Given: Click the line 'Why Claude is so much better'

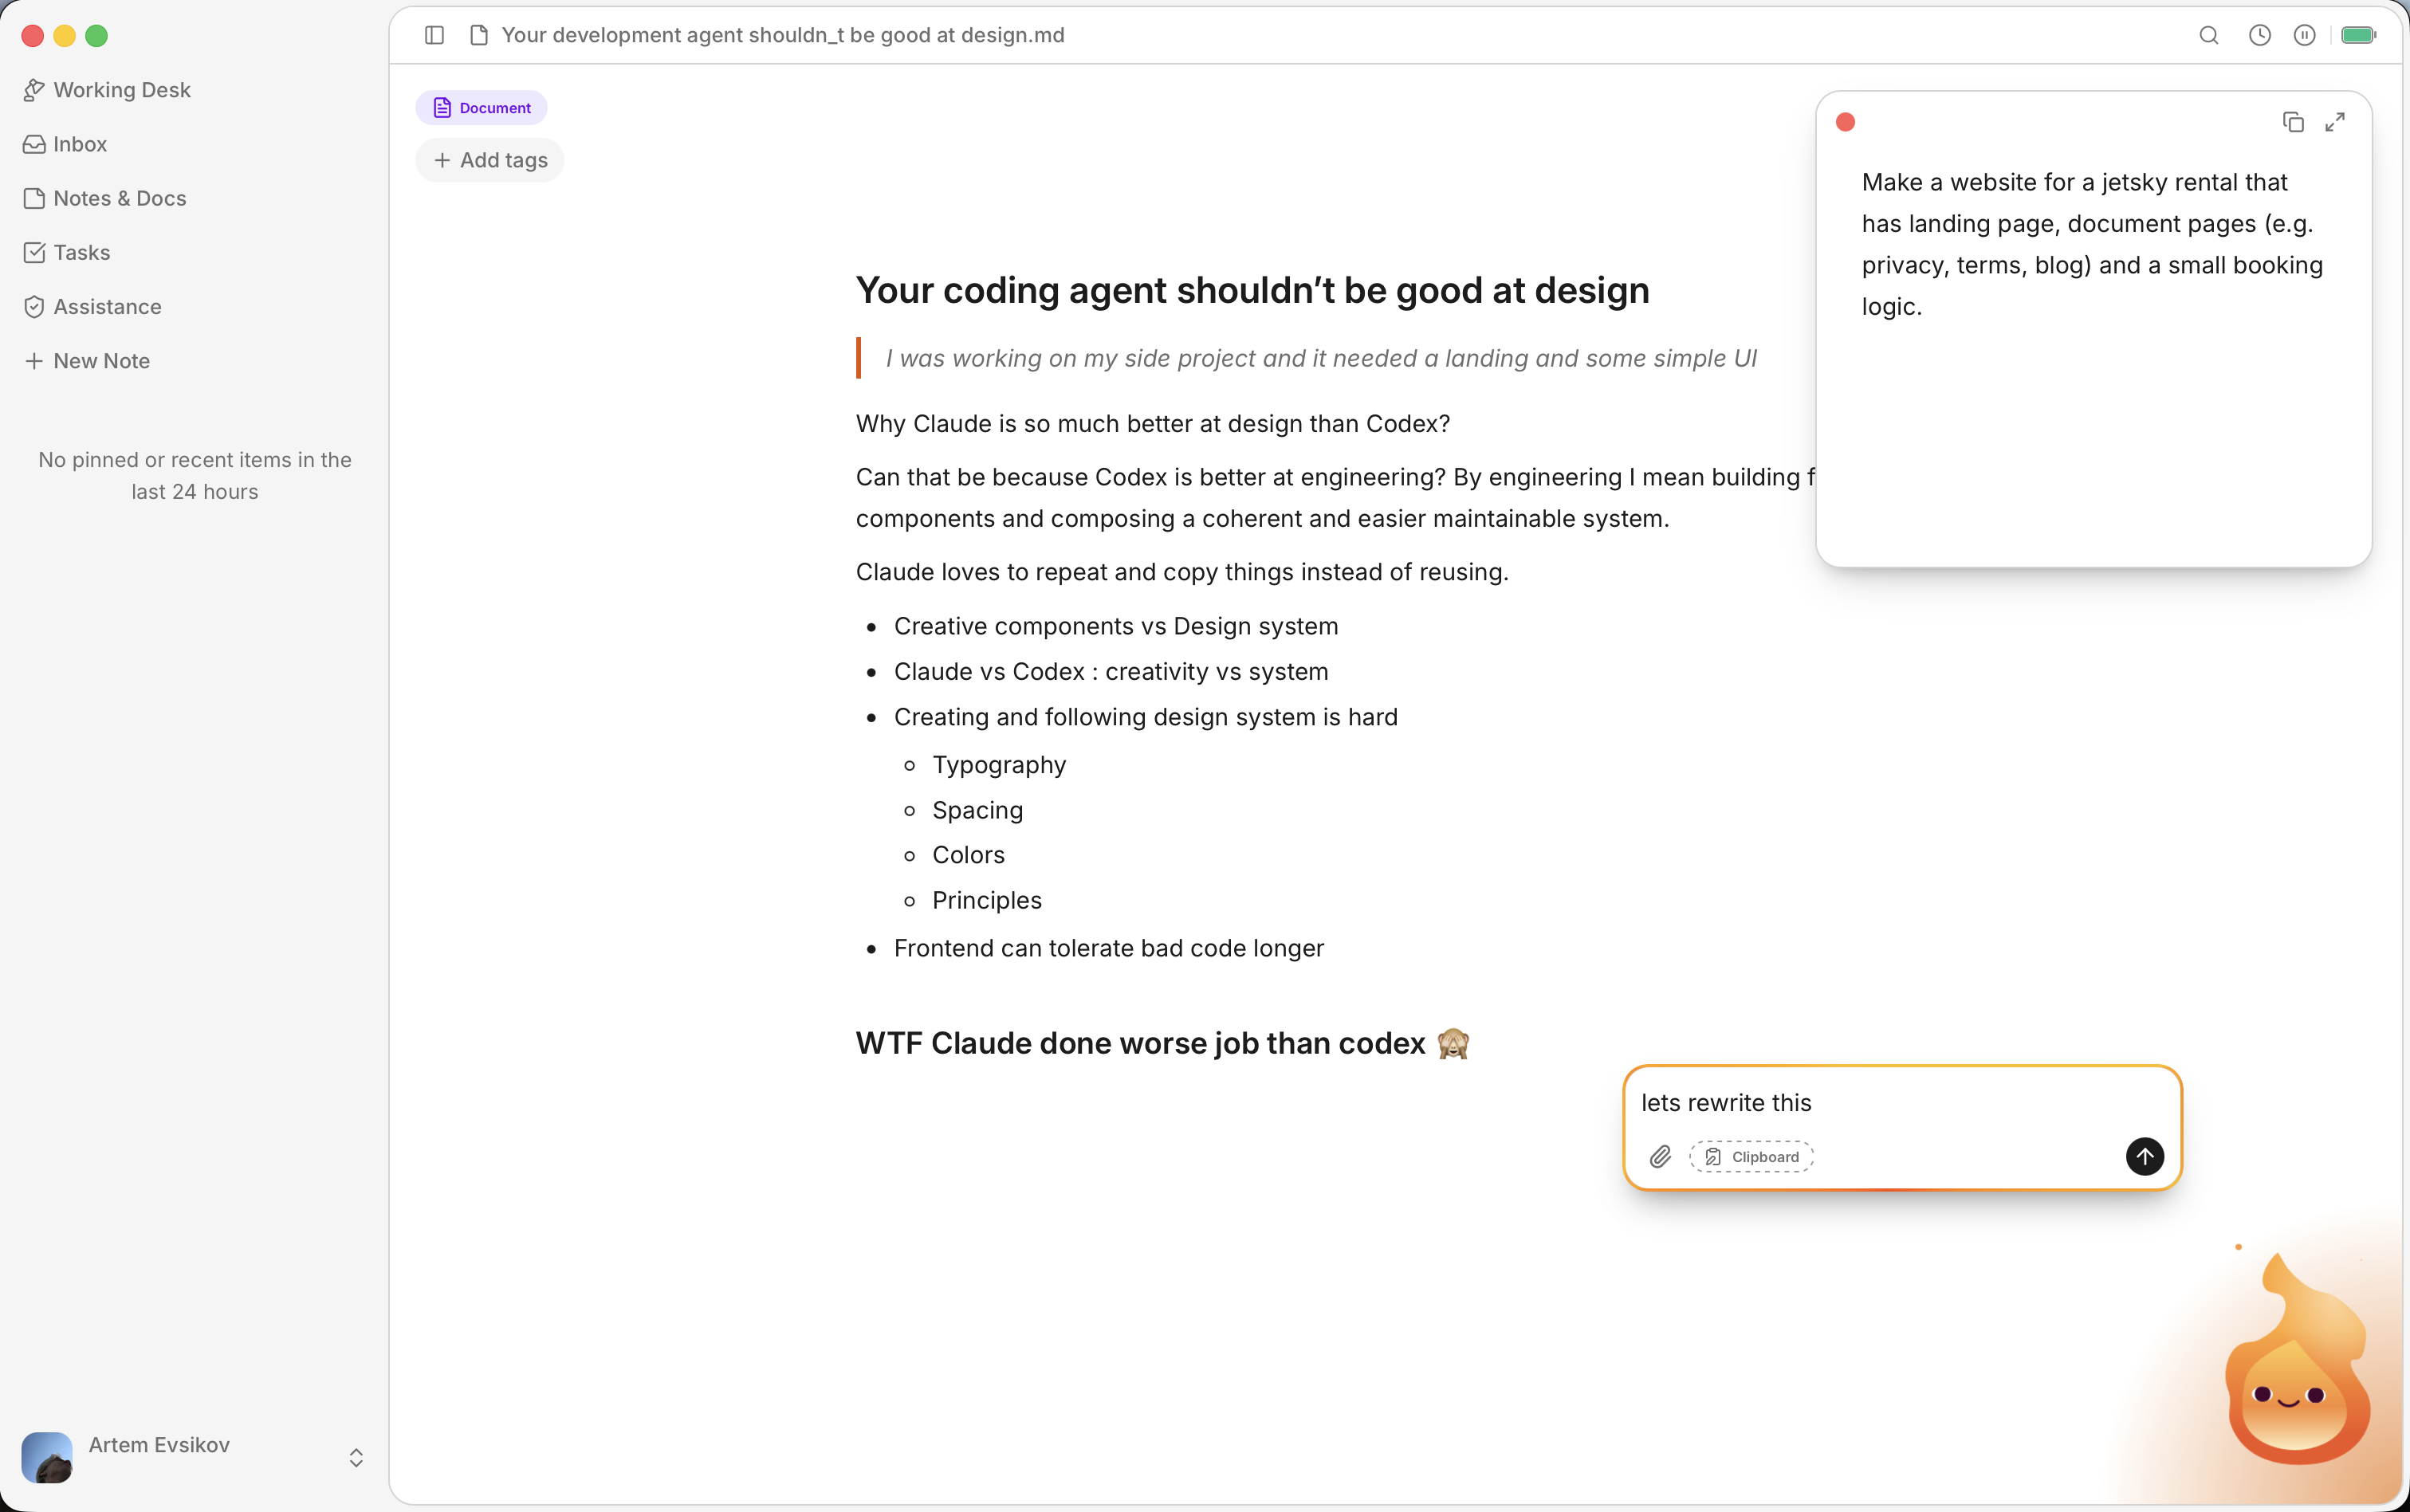Looking at the screenshot, I should coord(1153,423).
